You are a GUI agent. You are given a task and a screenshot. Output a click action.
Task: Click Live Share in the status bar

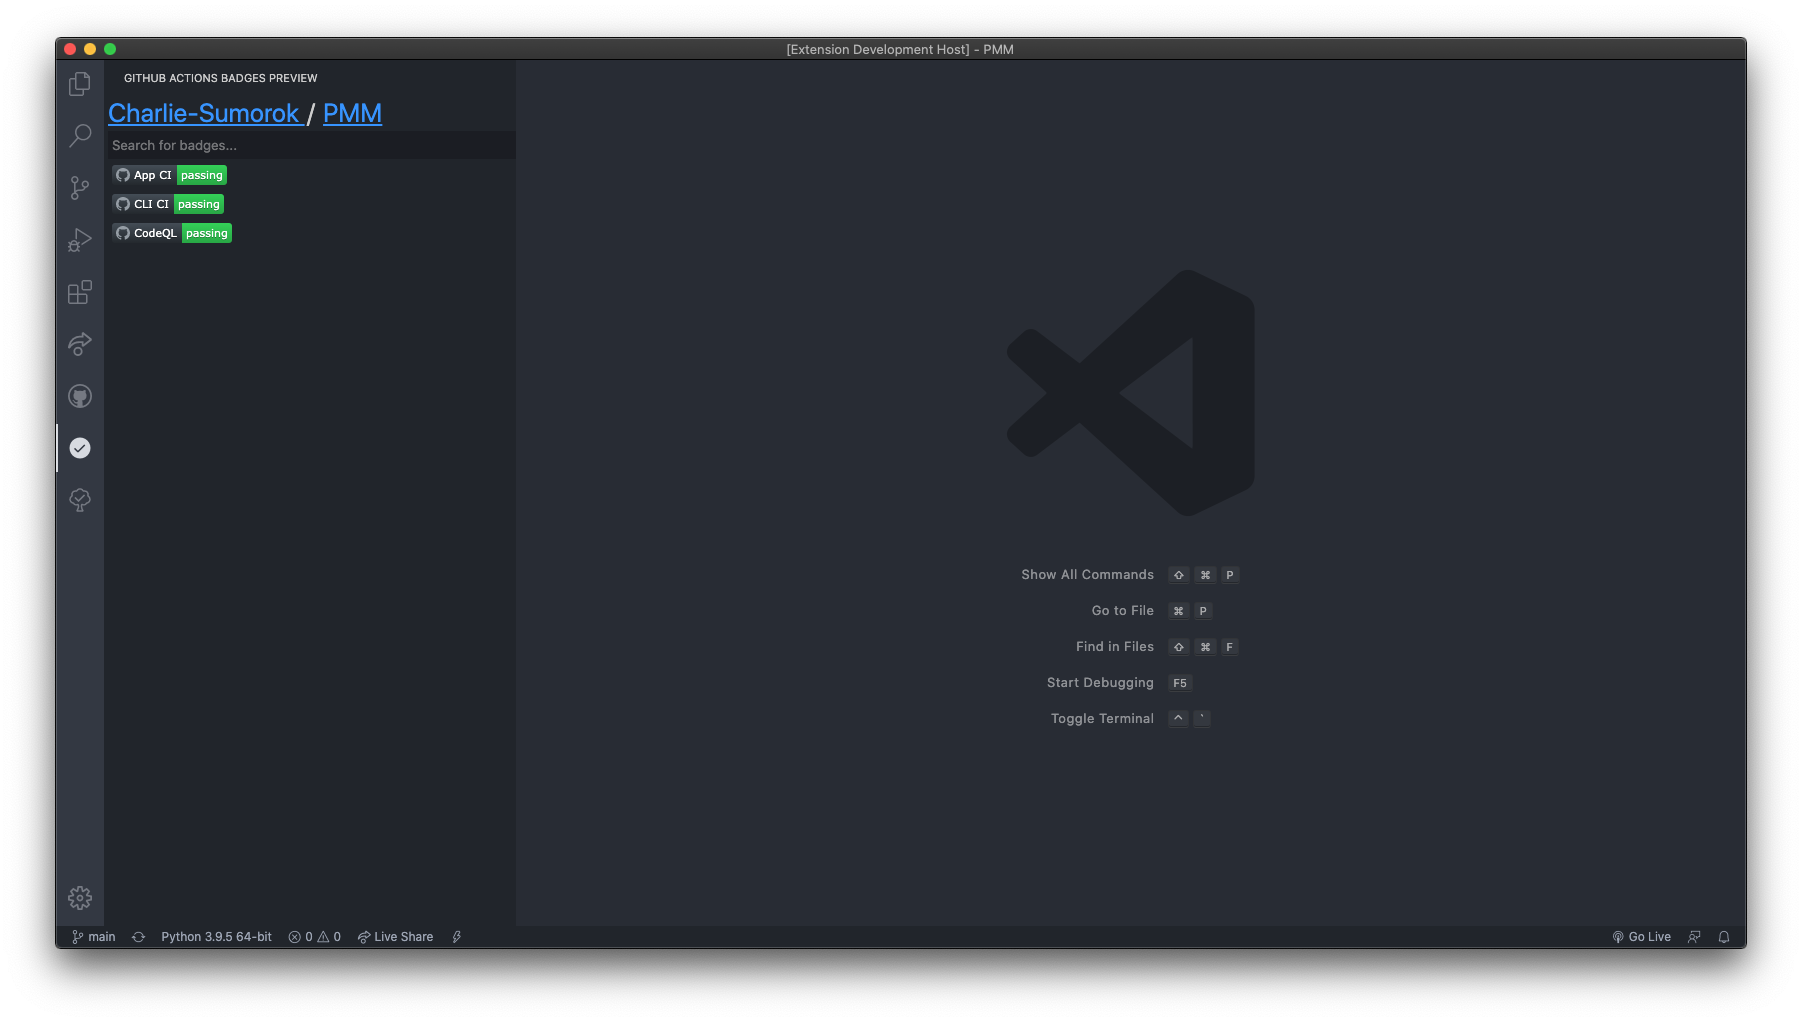[x=395, y=937]
